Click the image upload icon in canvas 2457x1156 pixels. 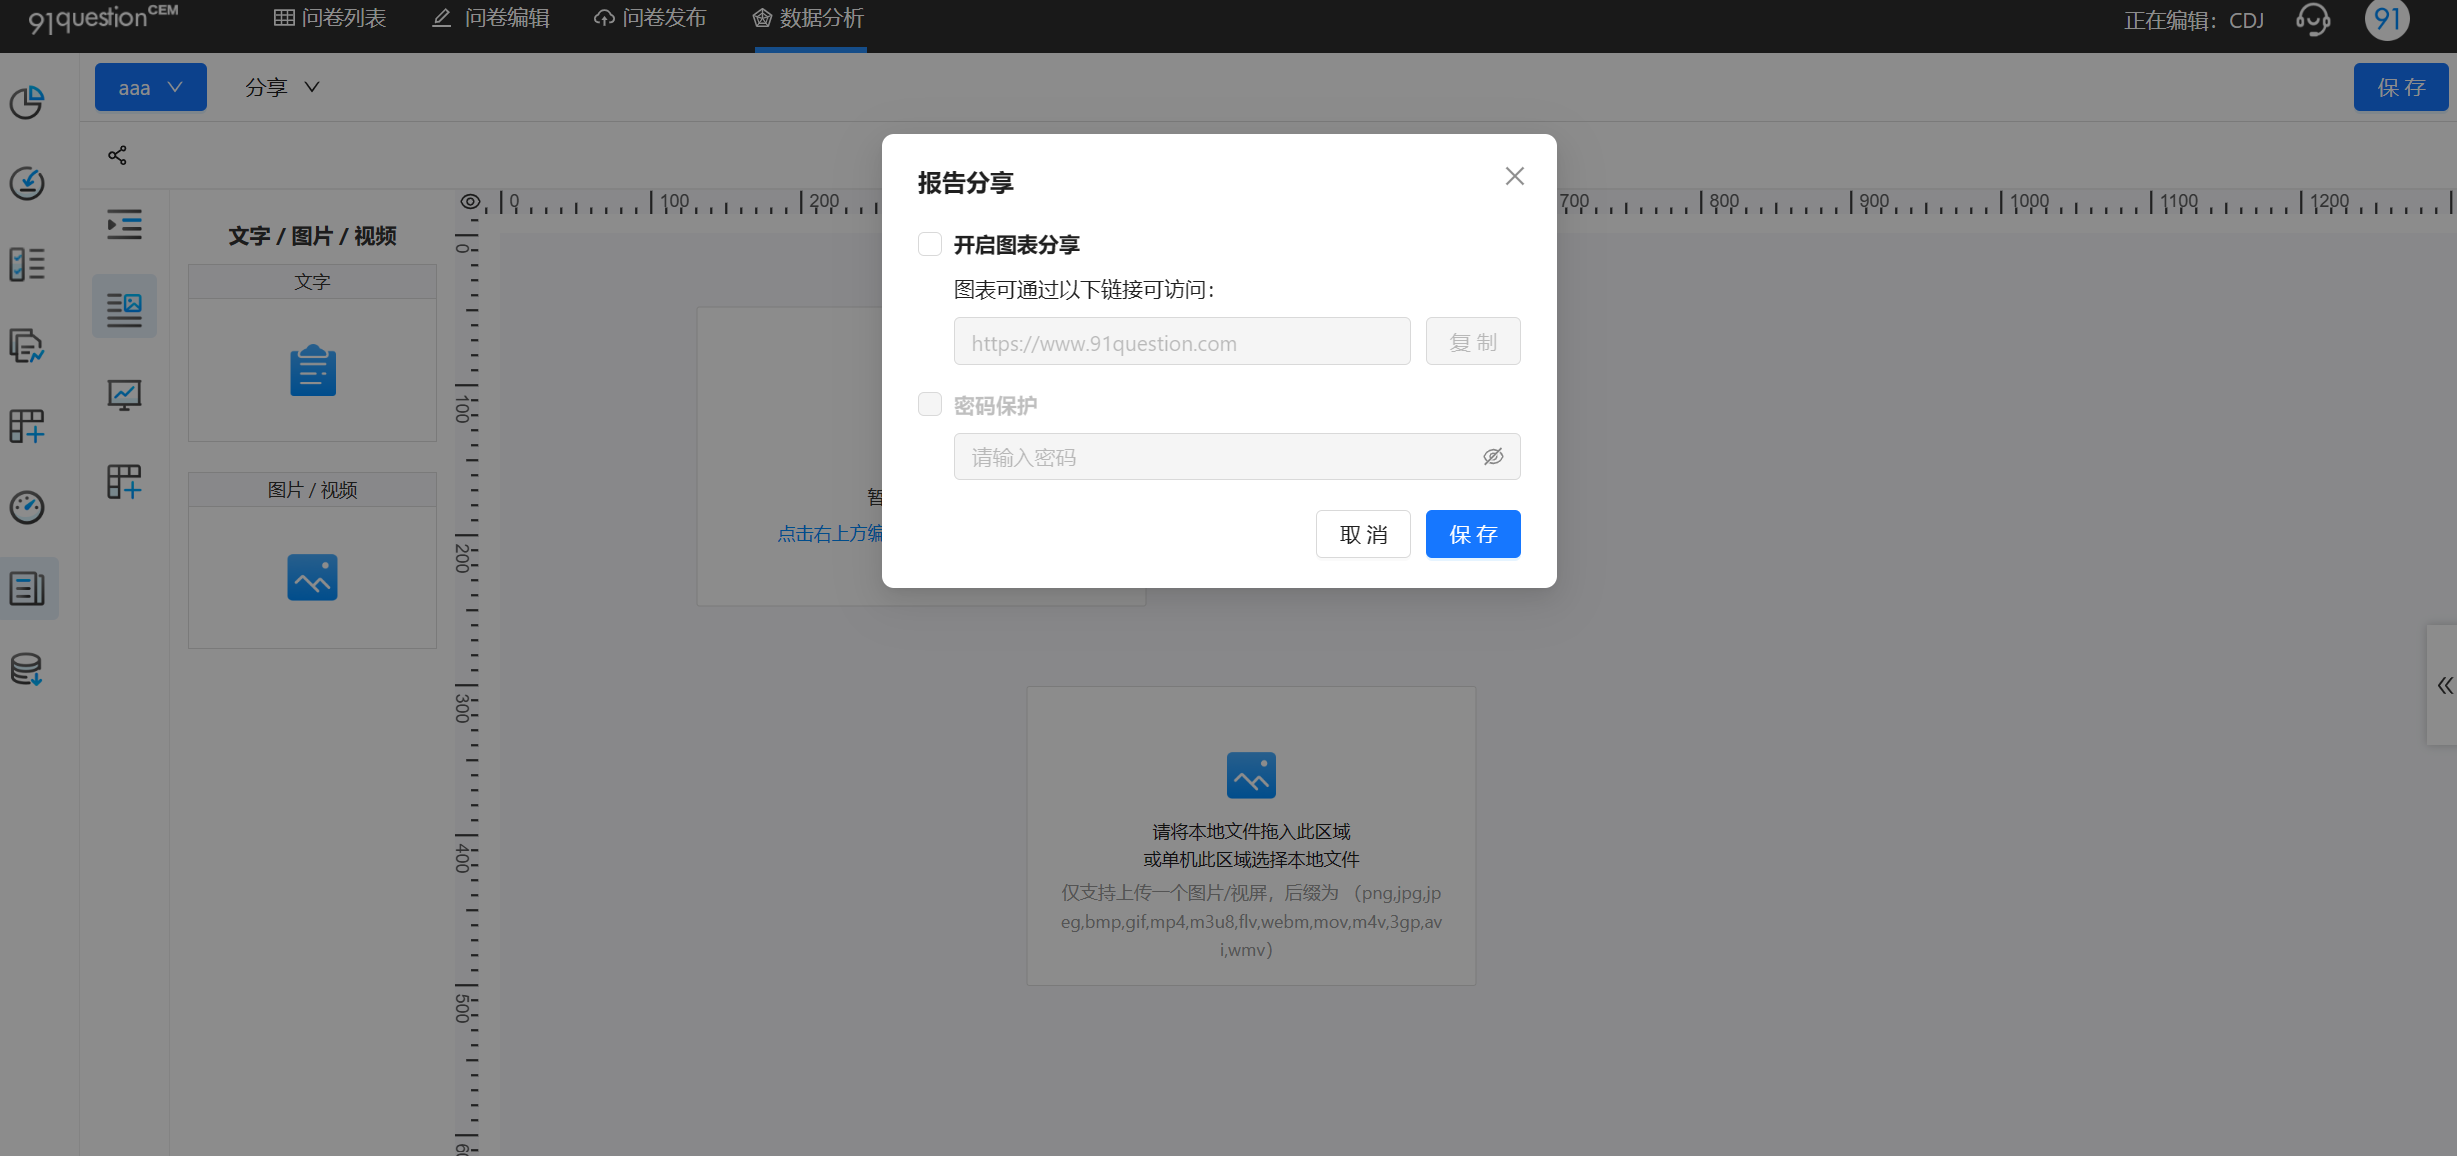pyautogui.click(x=1251, y=775)
